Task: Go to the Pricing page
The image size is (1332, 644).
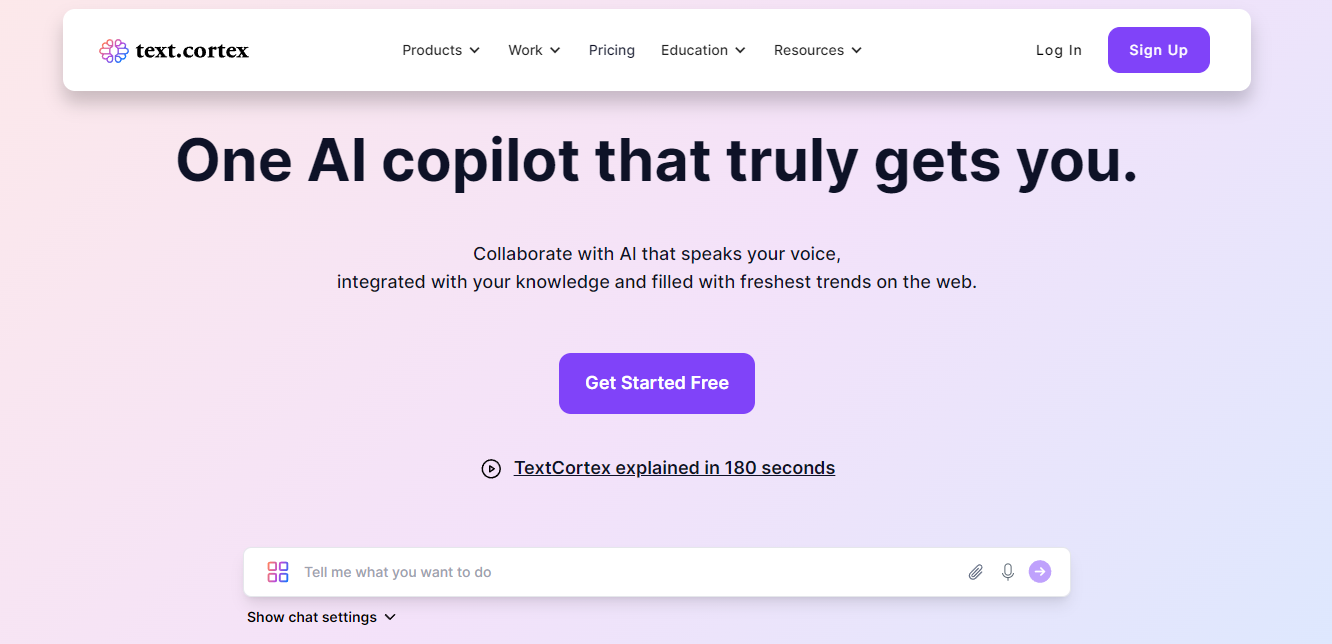Action: click(x=612, y=50)
